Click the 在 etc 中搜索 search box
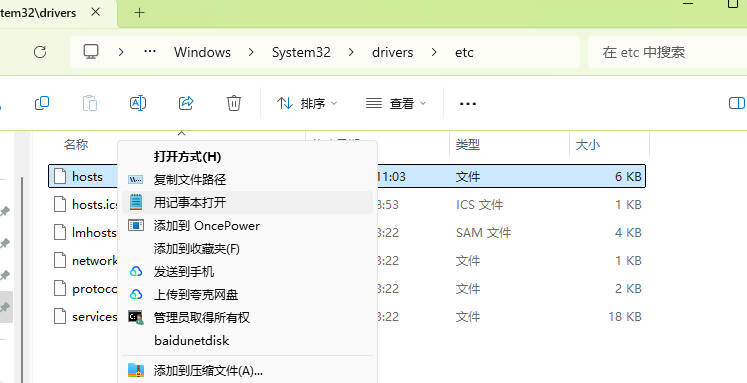This screenshot has width=747, height=383. pos(667,52)
